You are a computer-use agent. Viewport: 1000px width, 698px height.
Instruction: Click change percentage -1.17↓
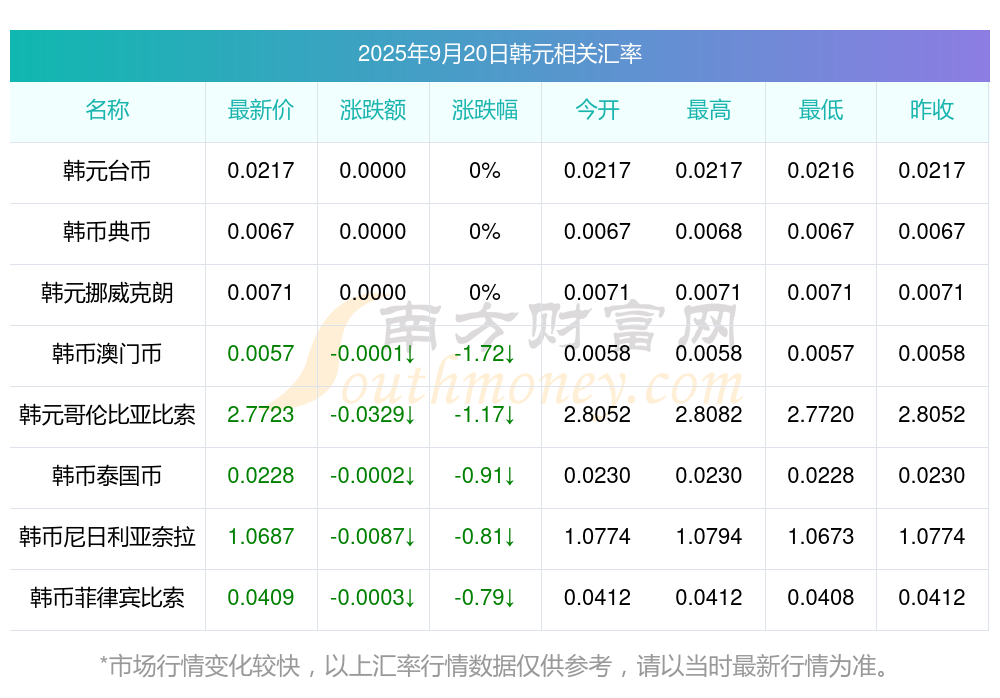click(x=485, y=415)
